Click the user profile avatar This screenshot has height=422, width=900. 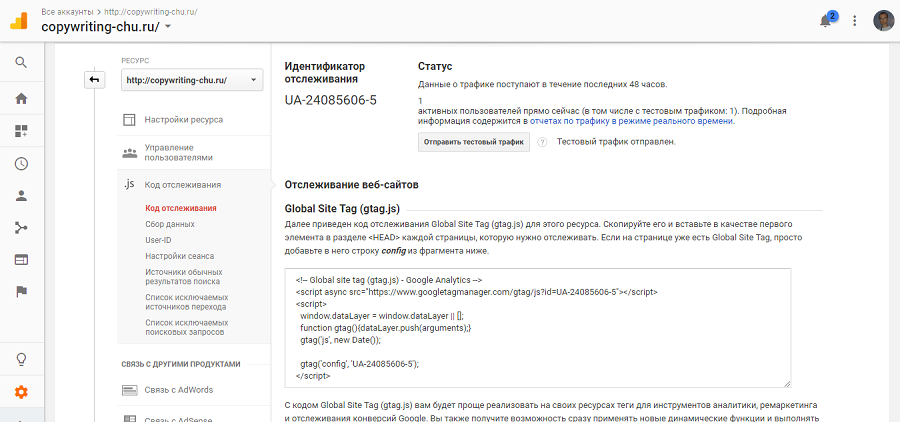tap(883, 20)
